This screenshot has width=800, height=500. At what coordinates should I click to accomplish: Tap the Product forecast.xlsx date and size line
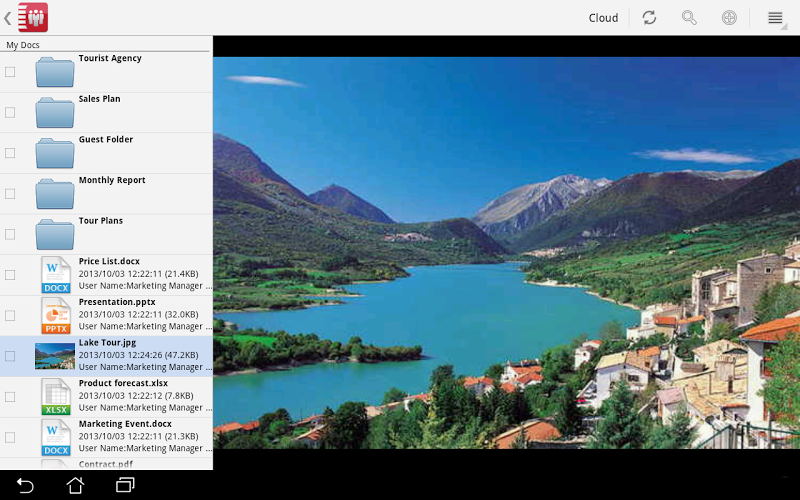136,395
